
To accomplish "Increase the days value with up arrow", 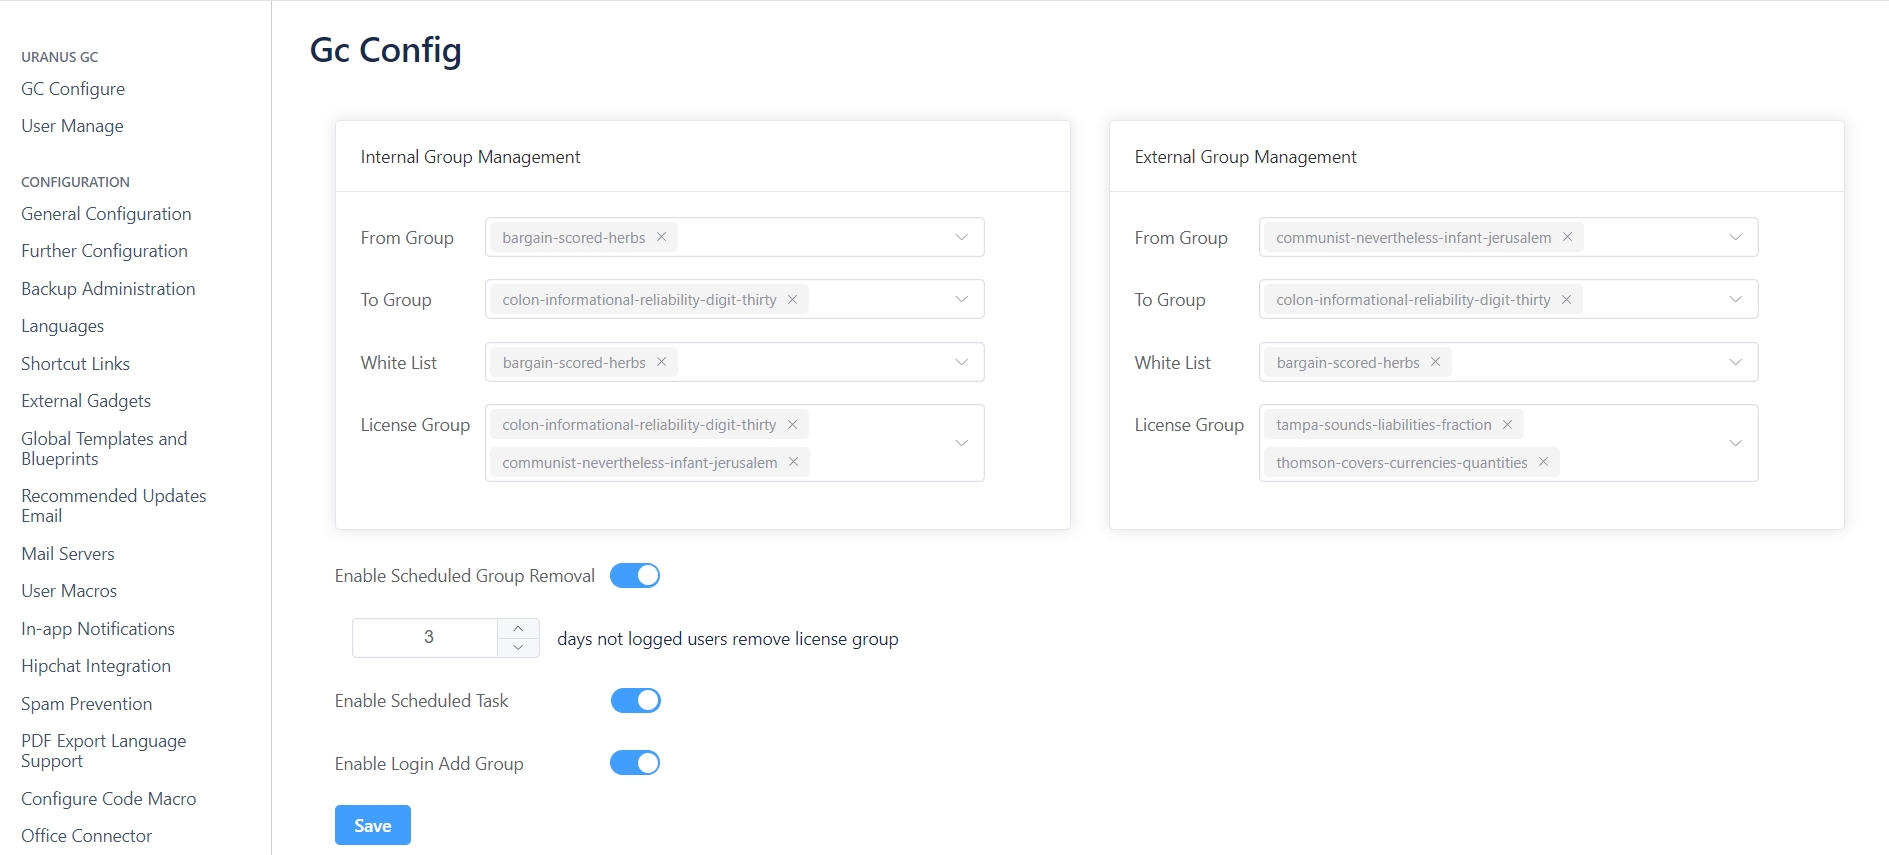I will 518,628.
